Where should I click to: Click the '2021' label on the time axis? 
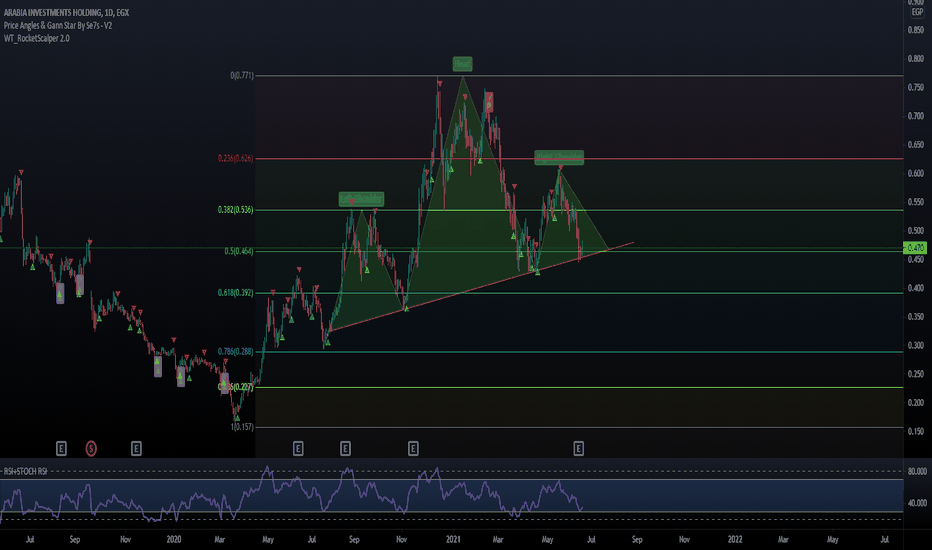click(453, 540)
